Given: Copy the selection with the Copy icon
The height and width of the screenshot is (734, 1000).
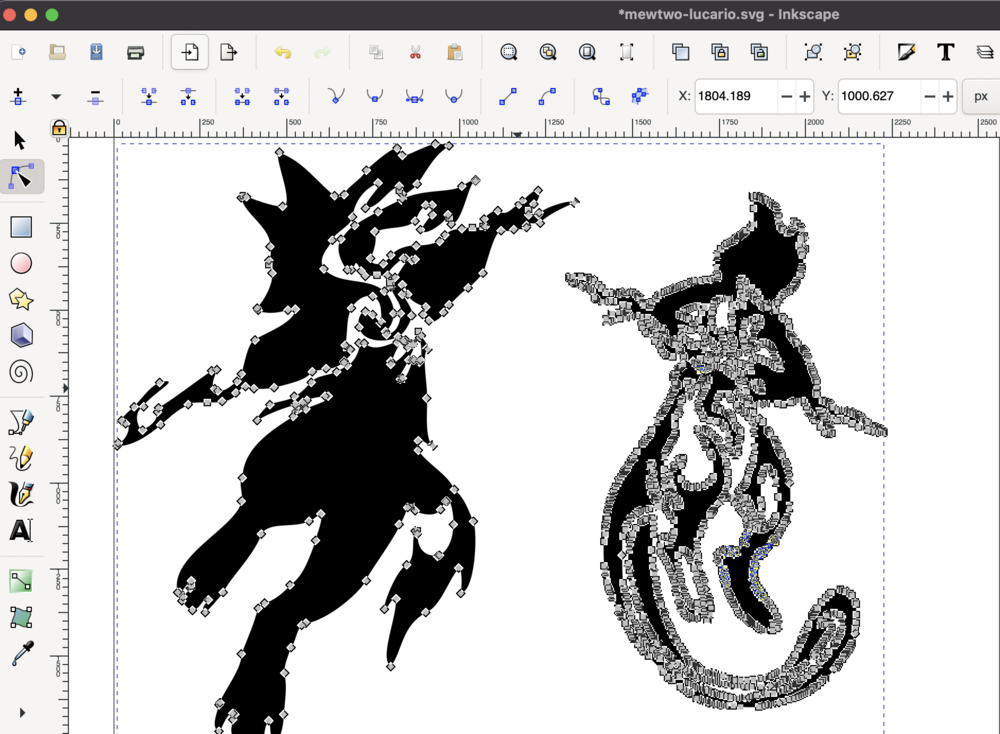Looking at the screenshot, I should pos(376,52).
